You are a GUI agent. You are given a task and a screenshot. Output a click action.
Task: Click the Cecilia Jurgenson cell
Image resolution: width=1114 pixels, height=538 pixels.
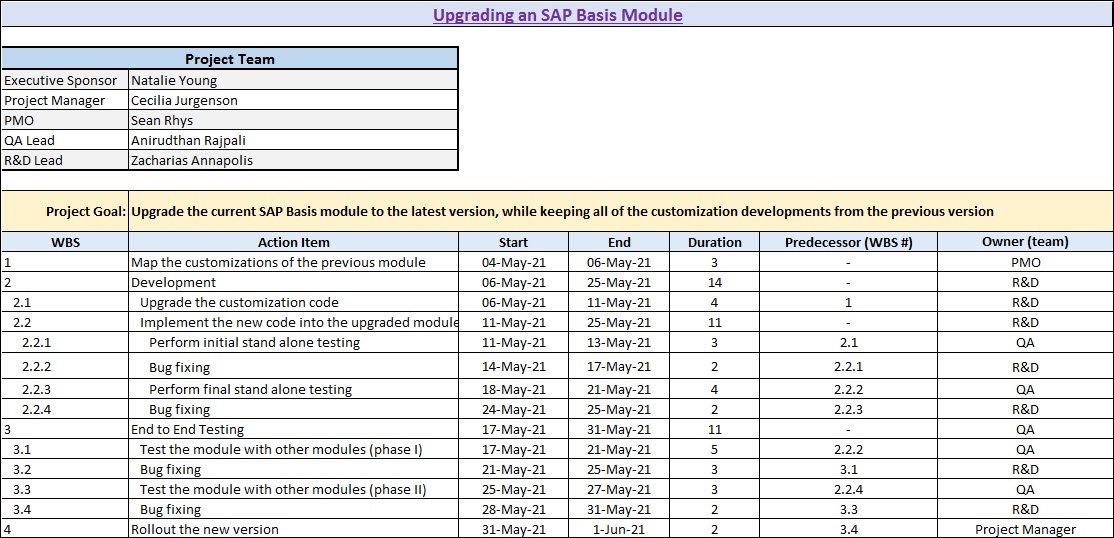coord(293,100)
